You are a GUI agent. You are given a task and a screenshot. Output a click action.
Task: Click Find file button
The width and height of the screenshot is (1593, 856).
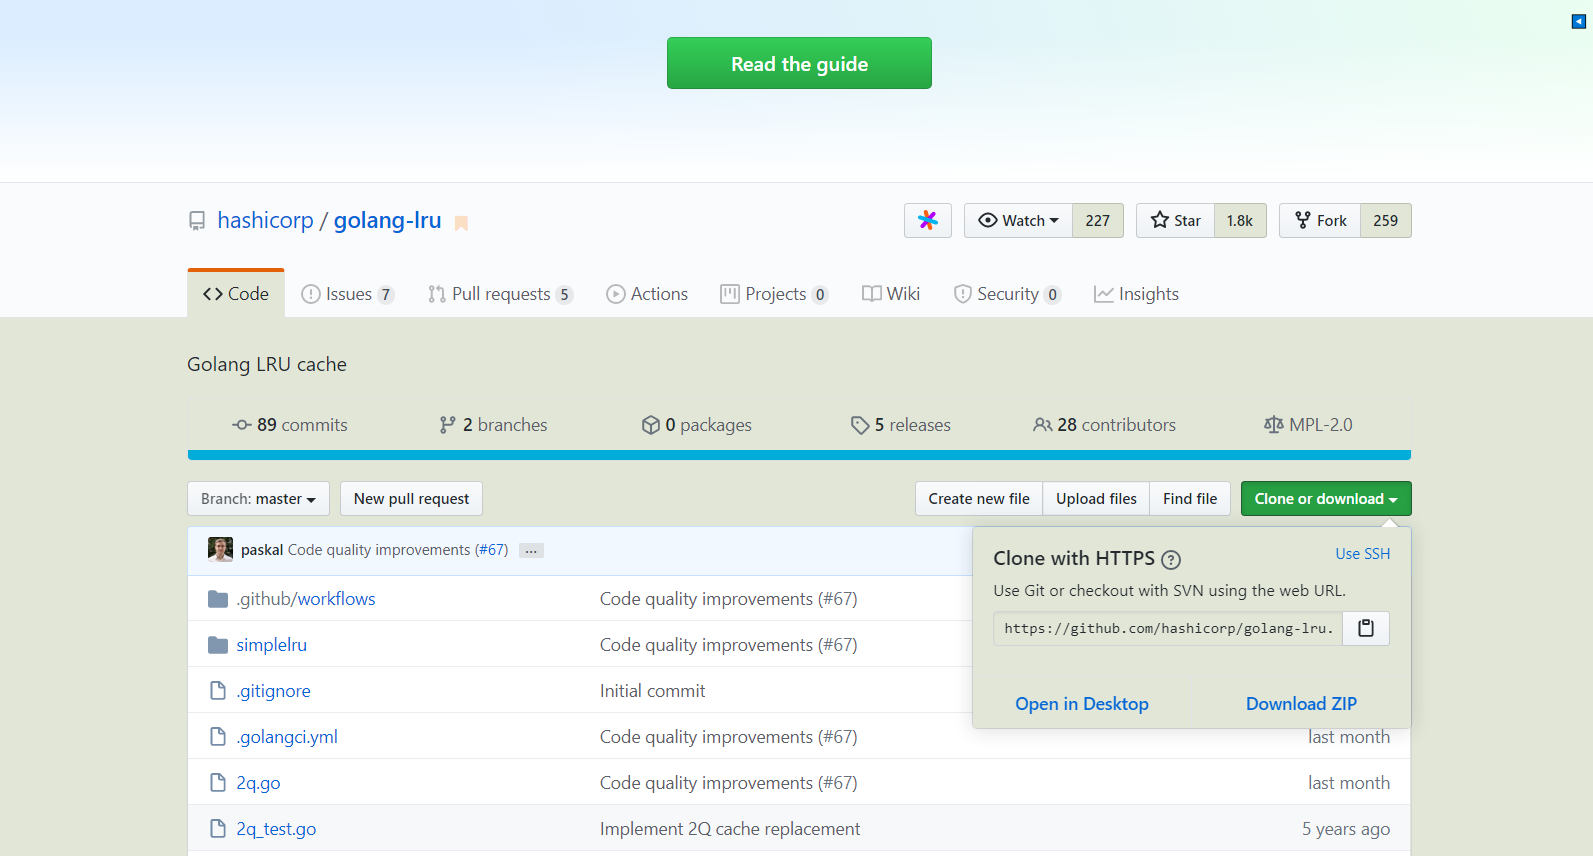(1190, 499)
